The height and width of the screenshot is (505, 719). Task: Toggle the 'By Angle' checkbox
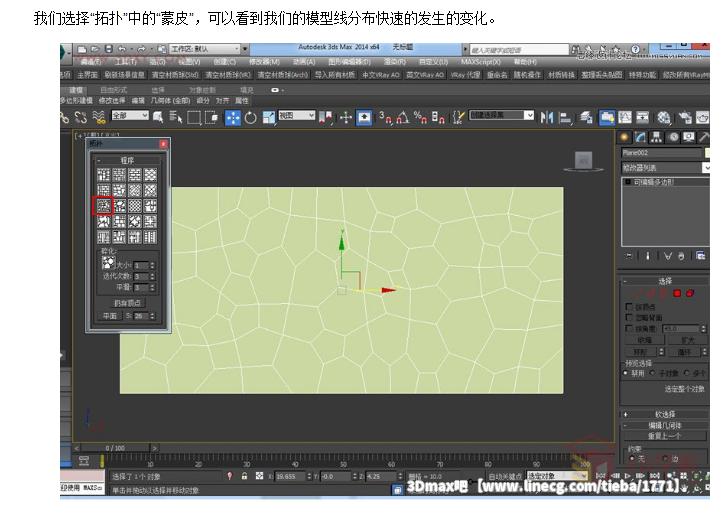629,328
